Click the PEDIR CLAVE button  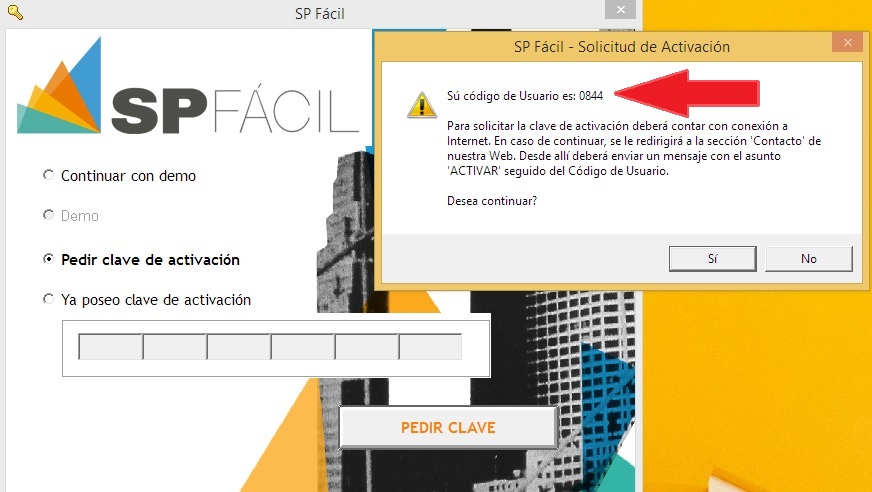[448, 427]
